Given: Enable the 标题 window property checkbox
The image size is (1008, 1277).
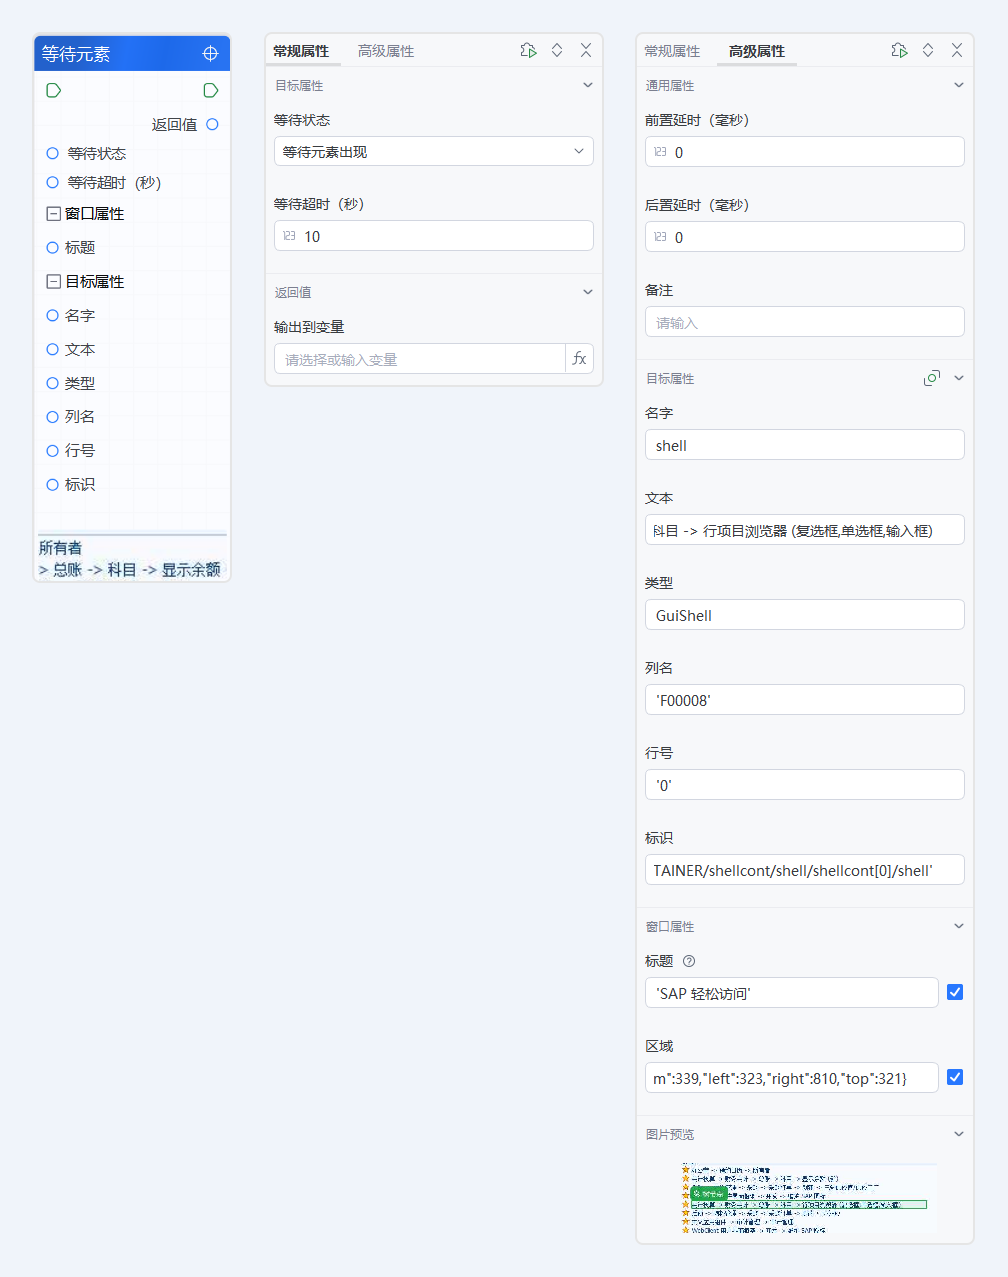Looking at the screenshot, I should click(x=955, y=991).
